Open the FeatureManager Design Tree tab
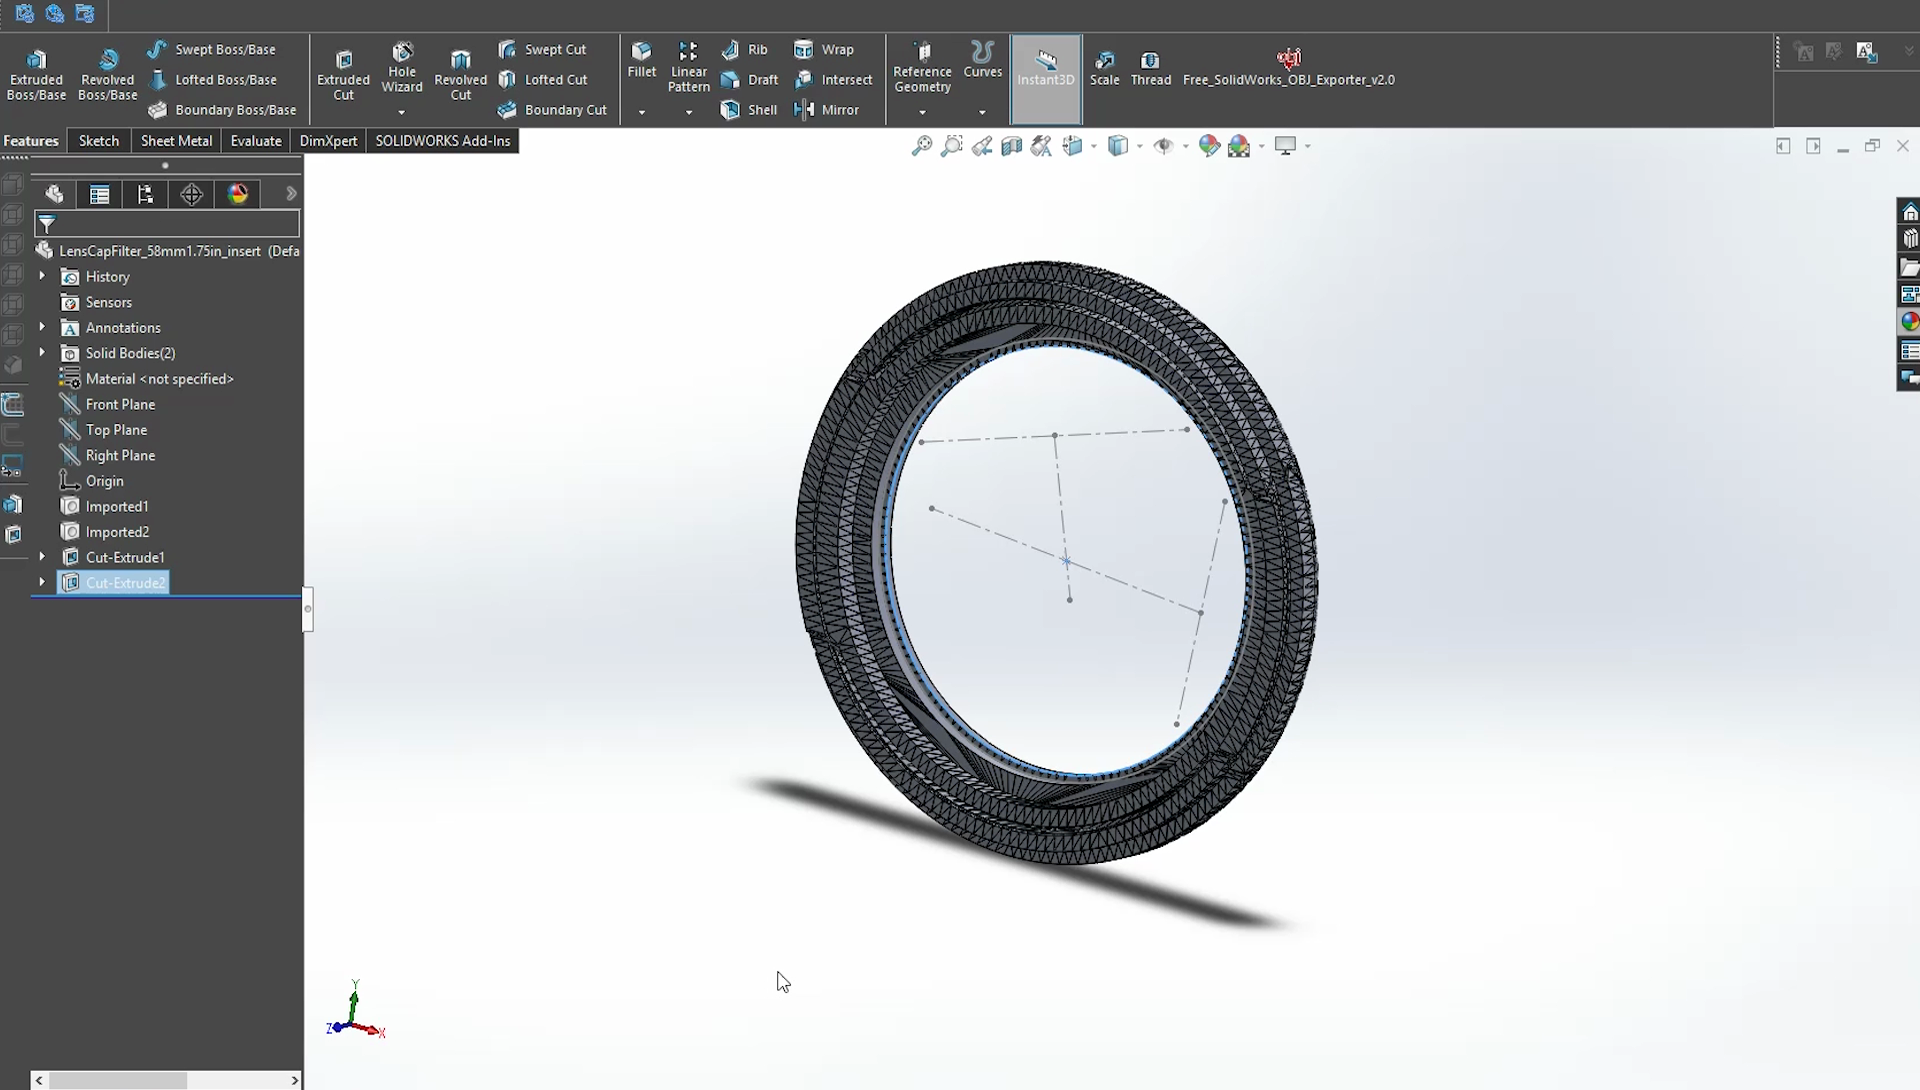This screenshot has height=1090, width=1920. (54, 194)
